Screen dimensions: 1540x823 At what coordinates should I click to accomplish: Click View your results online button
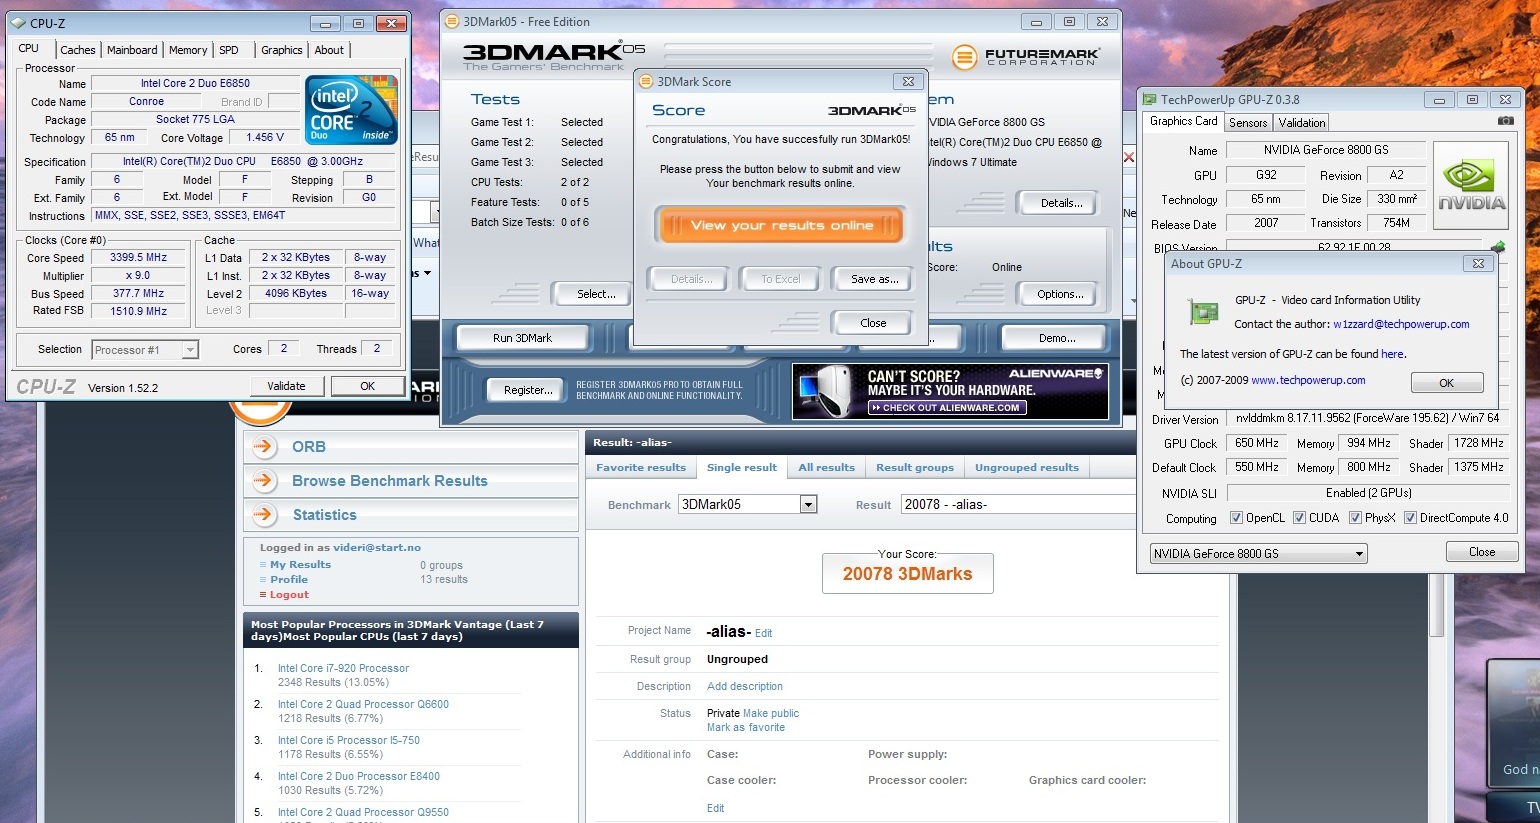point(781,226)
